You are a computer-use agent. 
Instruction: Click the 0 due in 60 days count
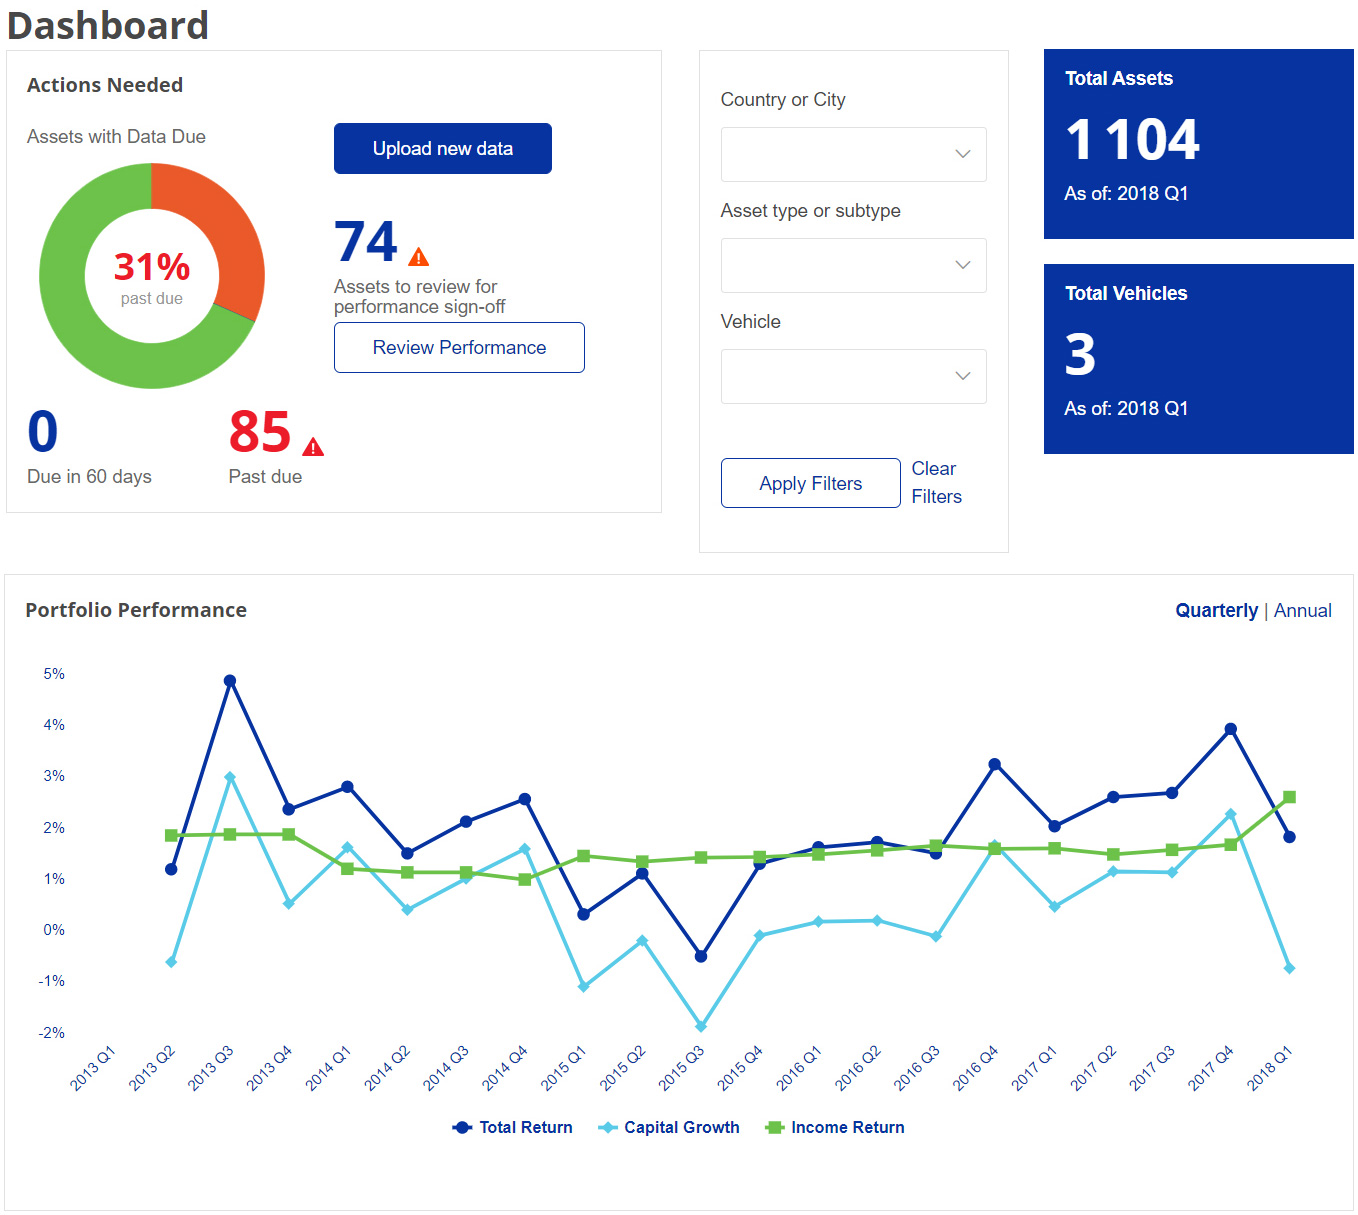click(43, 432)
